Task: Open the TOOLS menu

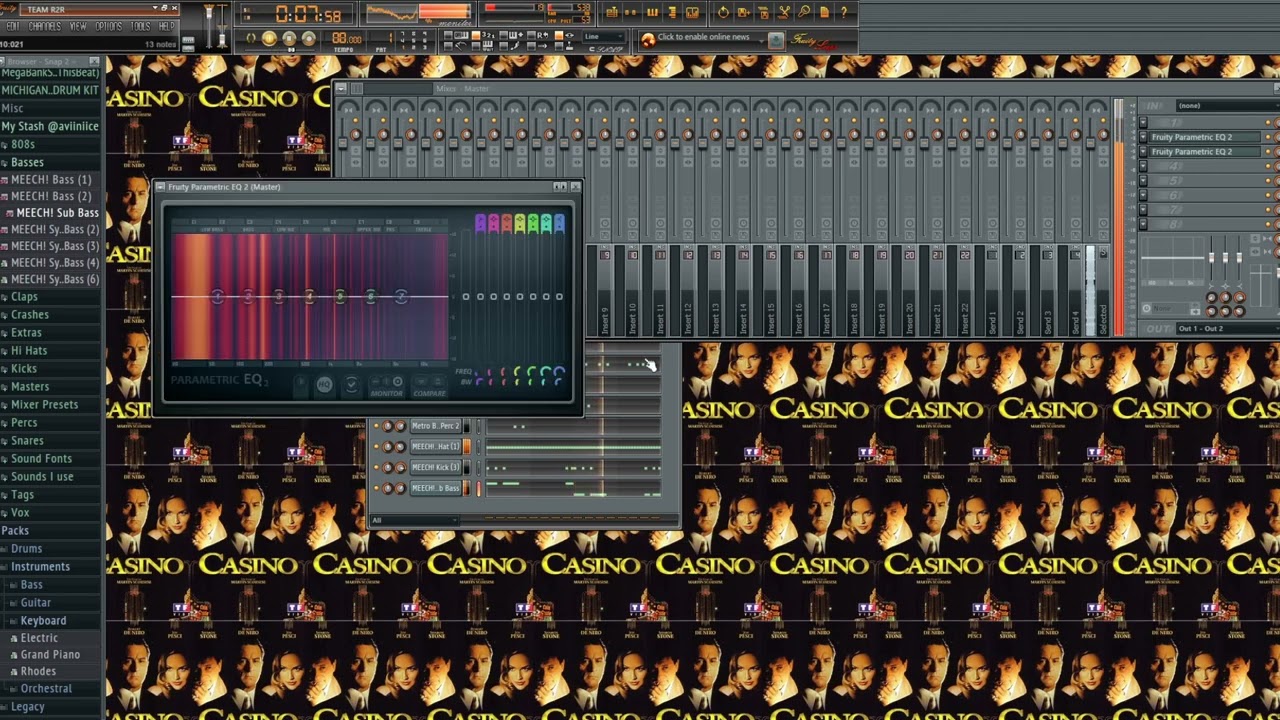Action: click(x=141, y=26)
